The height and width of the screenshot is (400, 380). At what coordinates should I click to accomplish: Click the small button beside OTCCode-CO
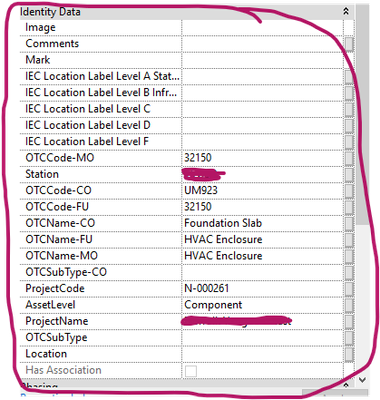click(349, 191)
